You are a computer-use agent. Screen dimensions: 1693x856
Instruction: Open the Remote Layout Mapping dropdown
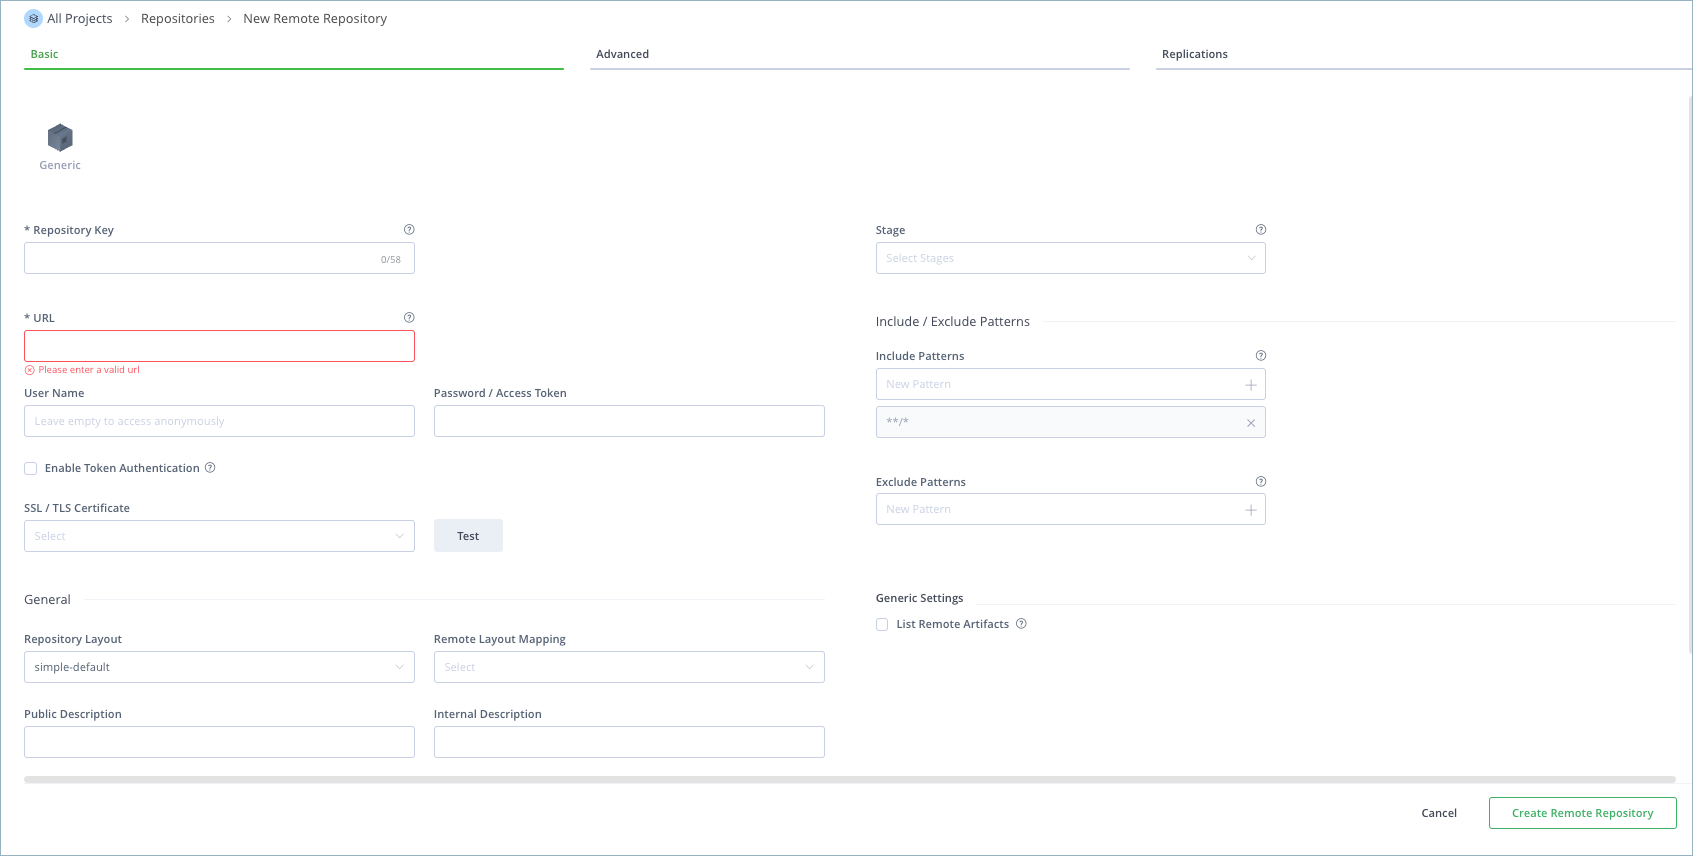pos(629,667)
